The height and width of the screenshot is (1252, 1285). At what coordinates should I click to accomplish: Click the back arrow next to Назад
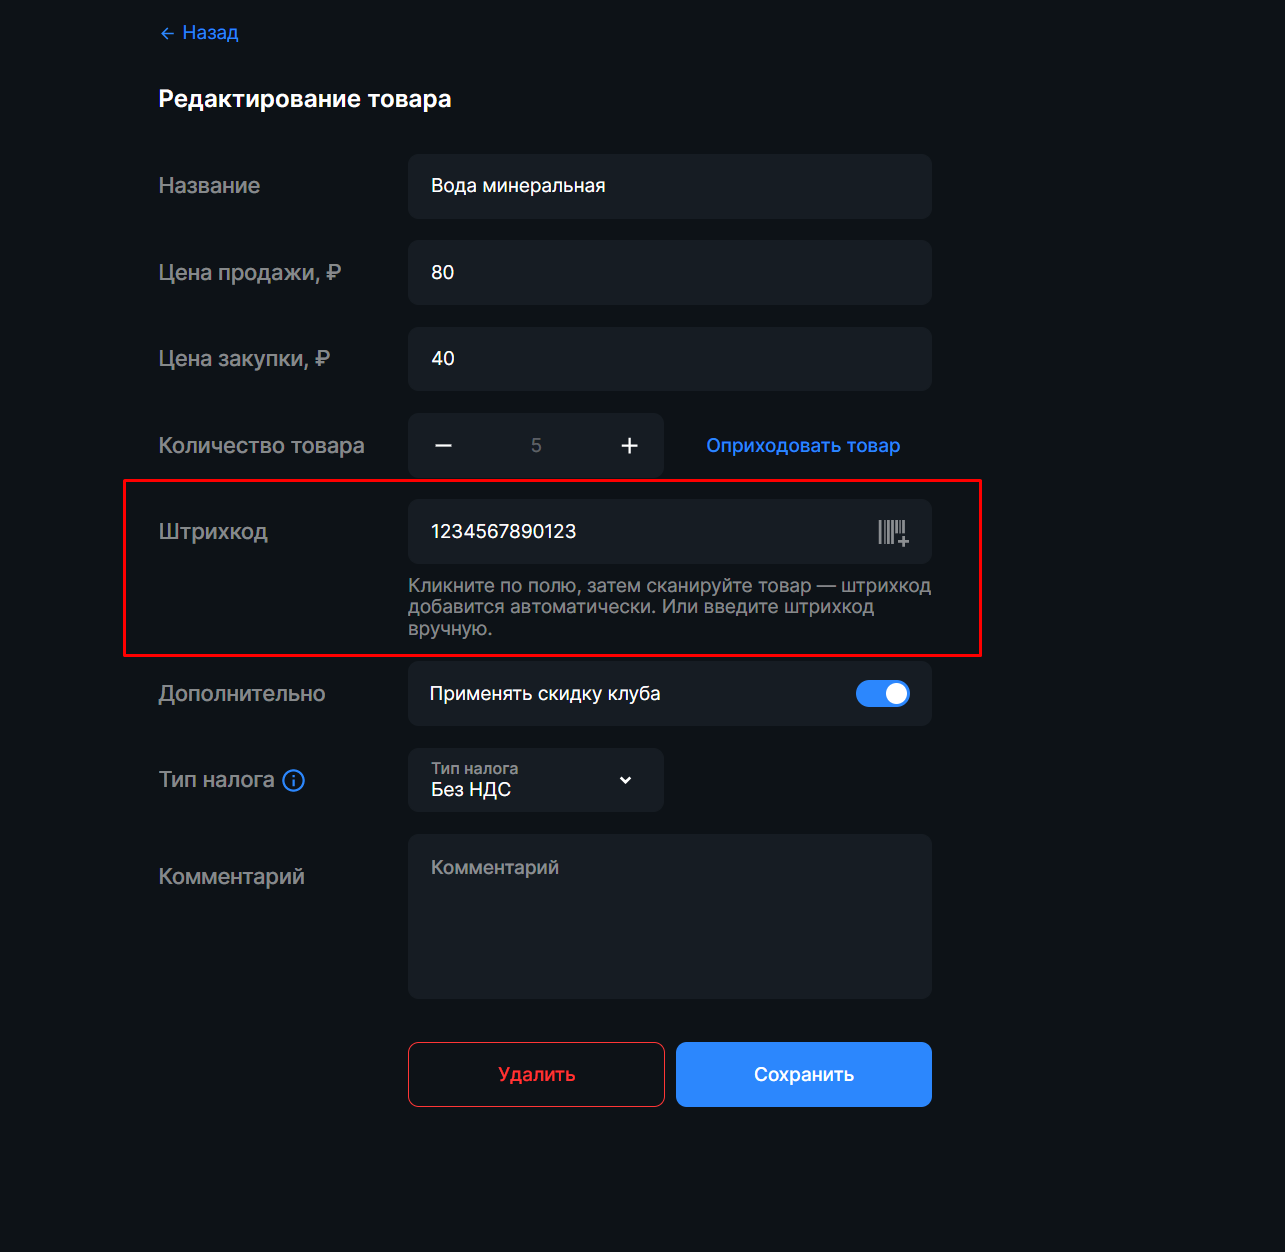166,32
